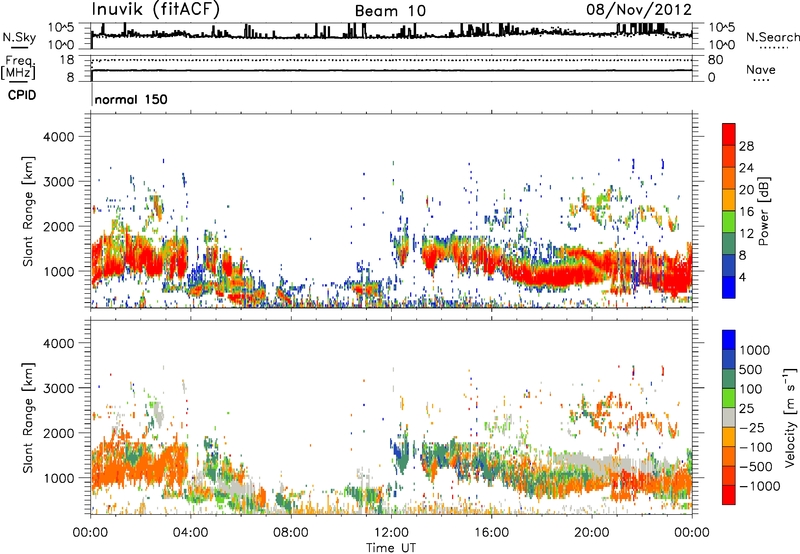Click the "Slant Range [km]" label of the power panel

(x=29, y=211)
